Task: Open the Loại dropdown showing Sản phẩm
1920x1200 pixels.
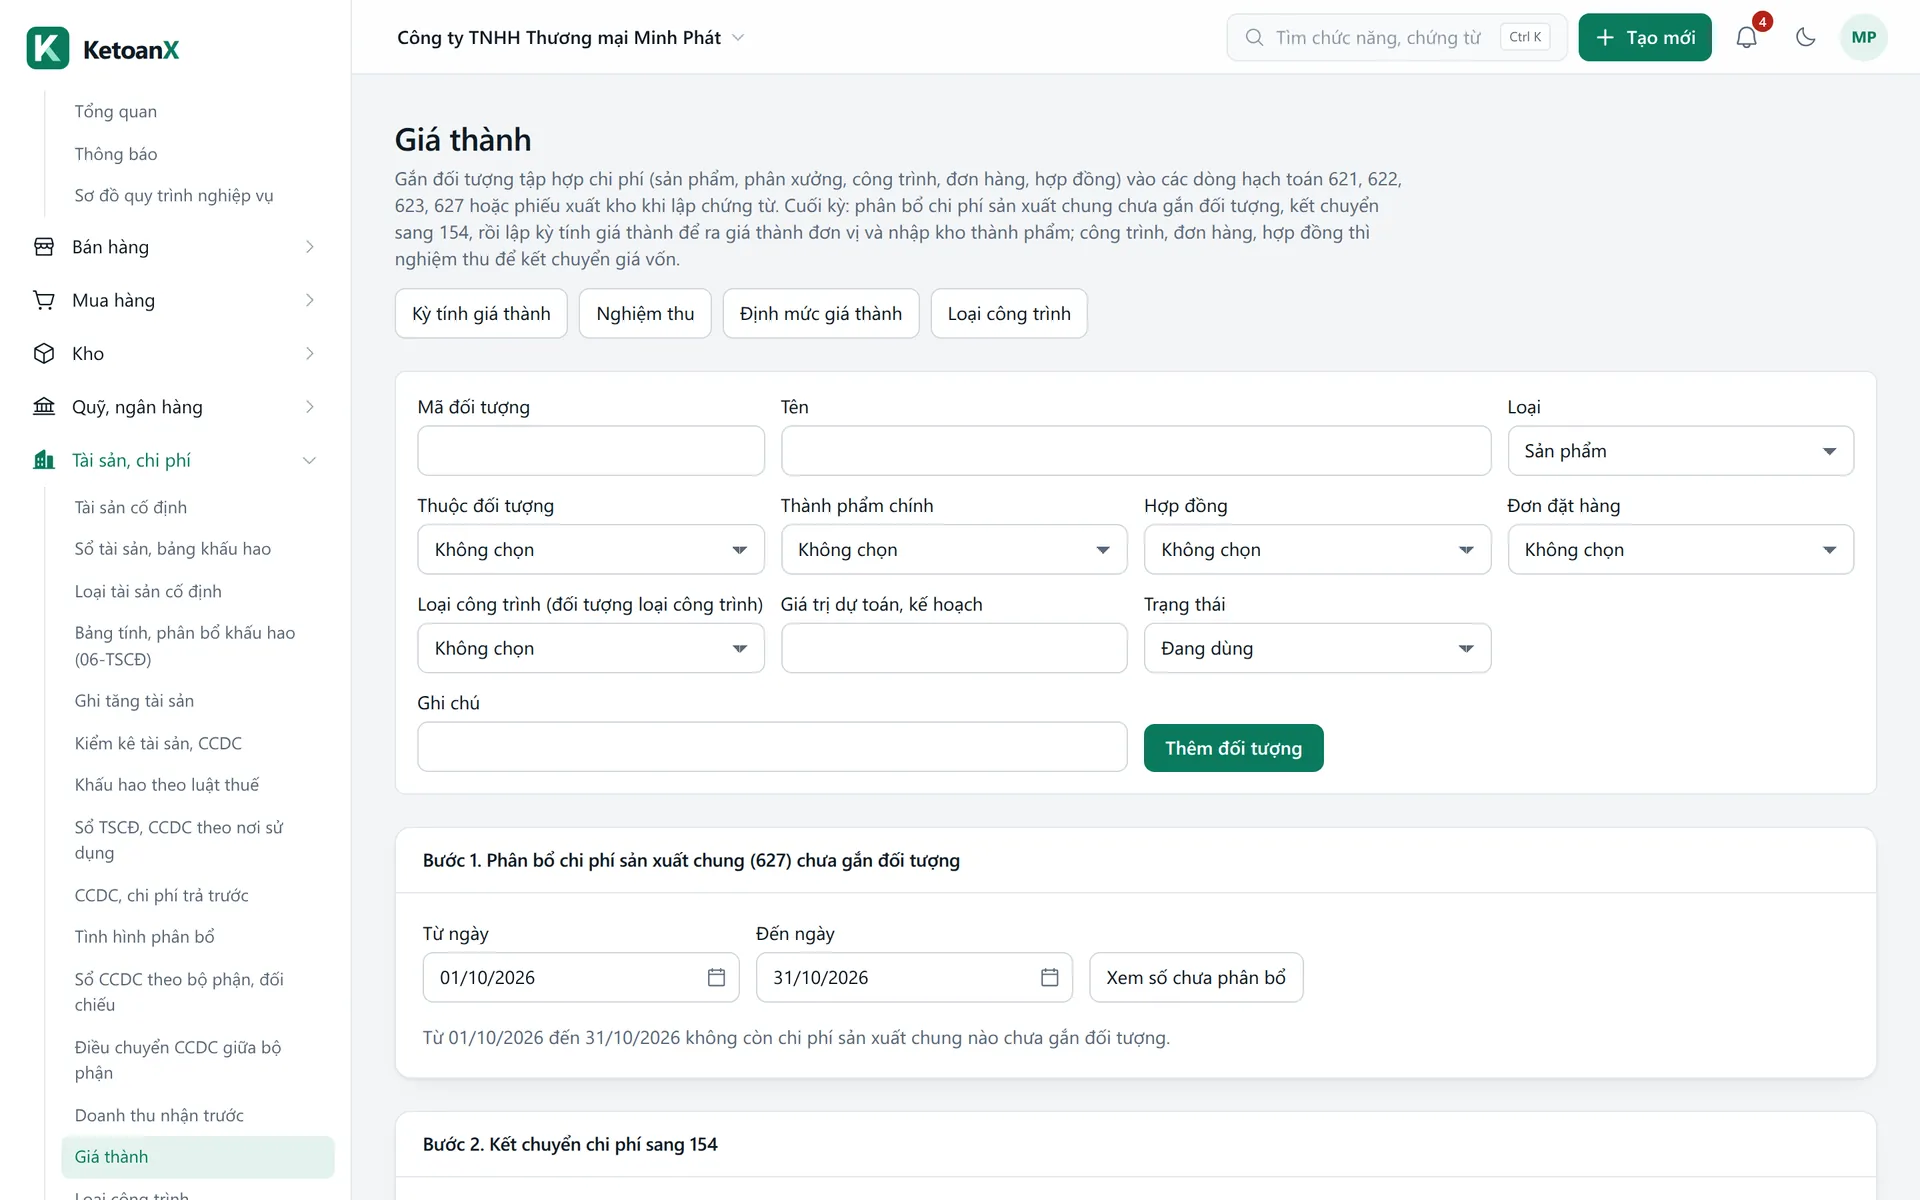Action: click(x=1680, y=451)
